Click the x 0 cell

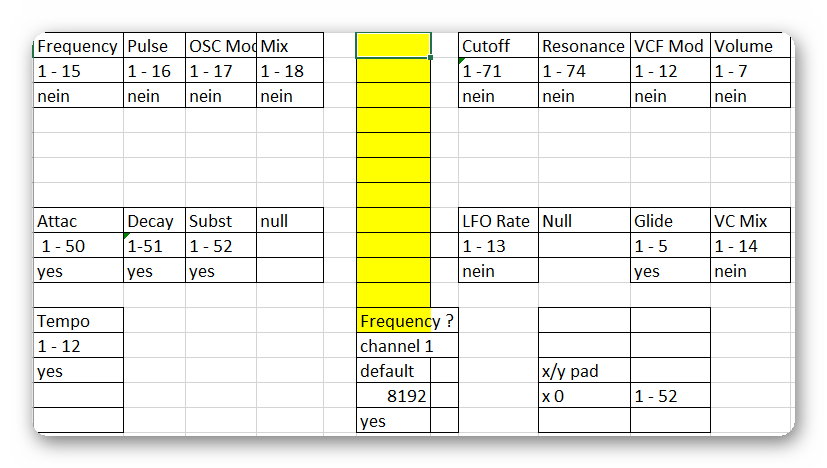584,396
